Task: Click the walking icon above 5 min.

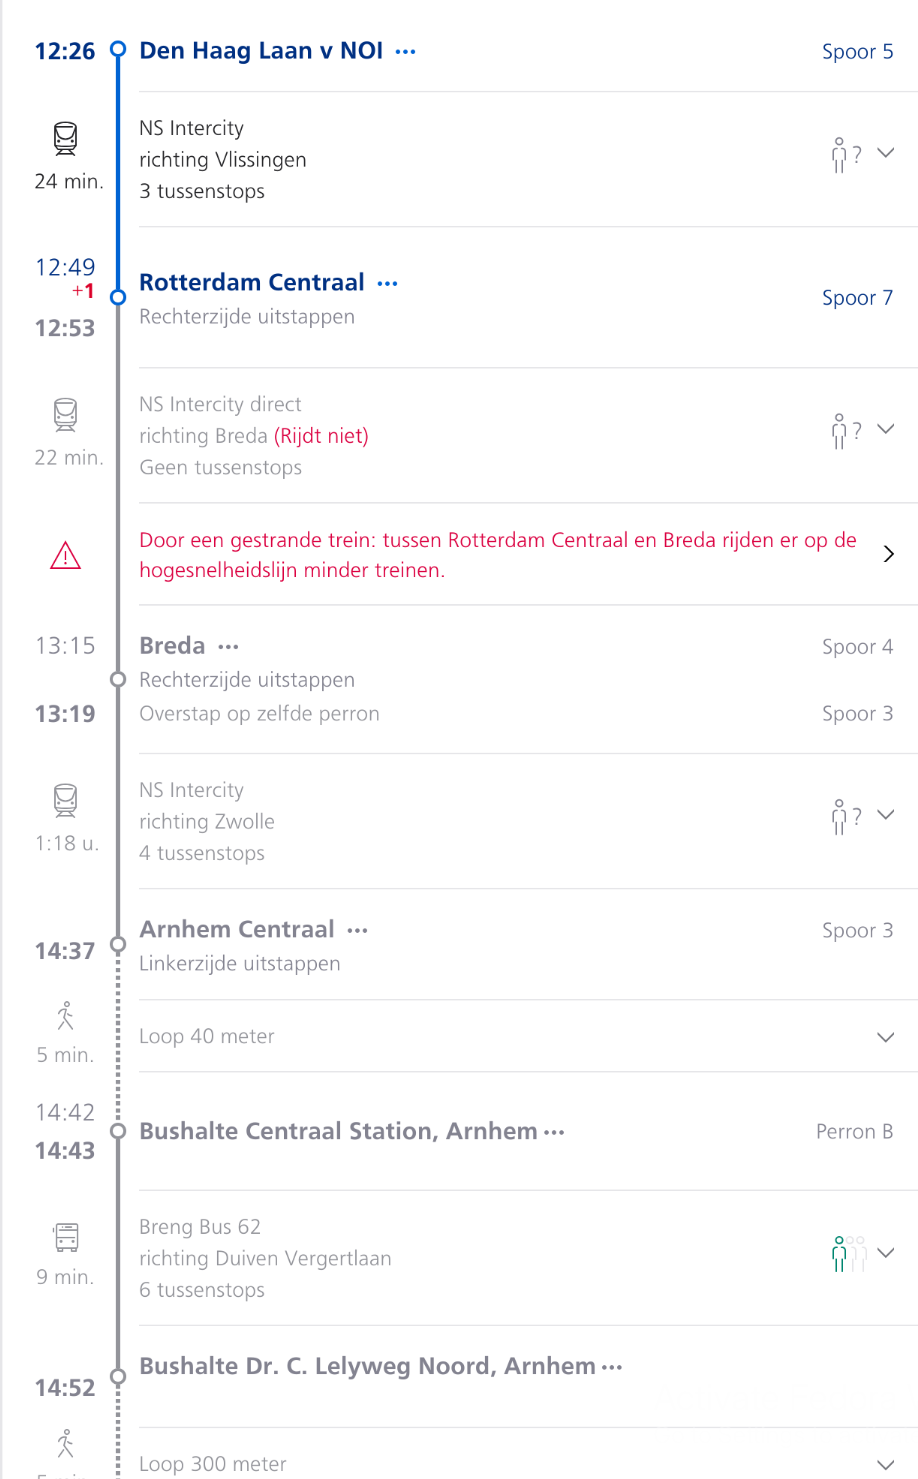Action: point(66,1016)
